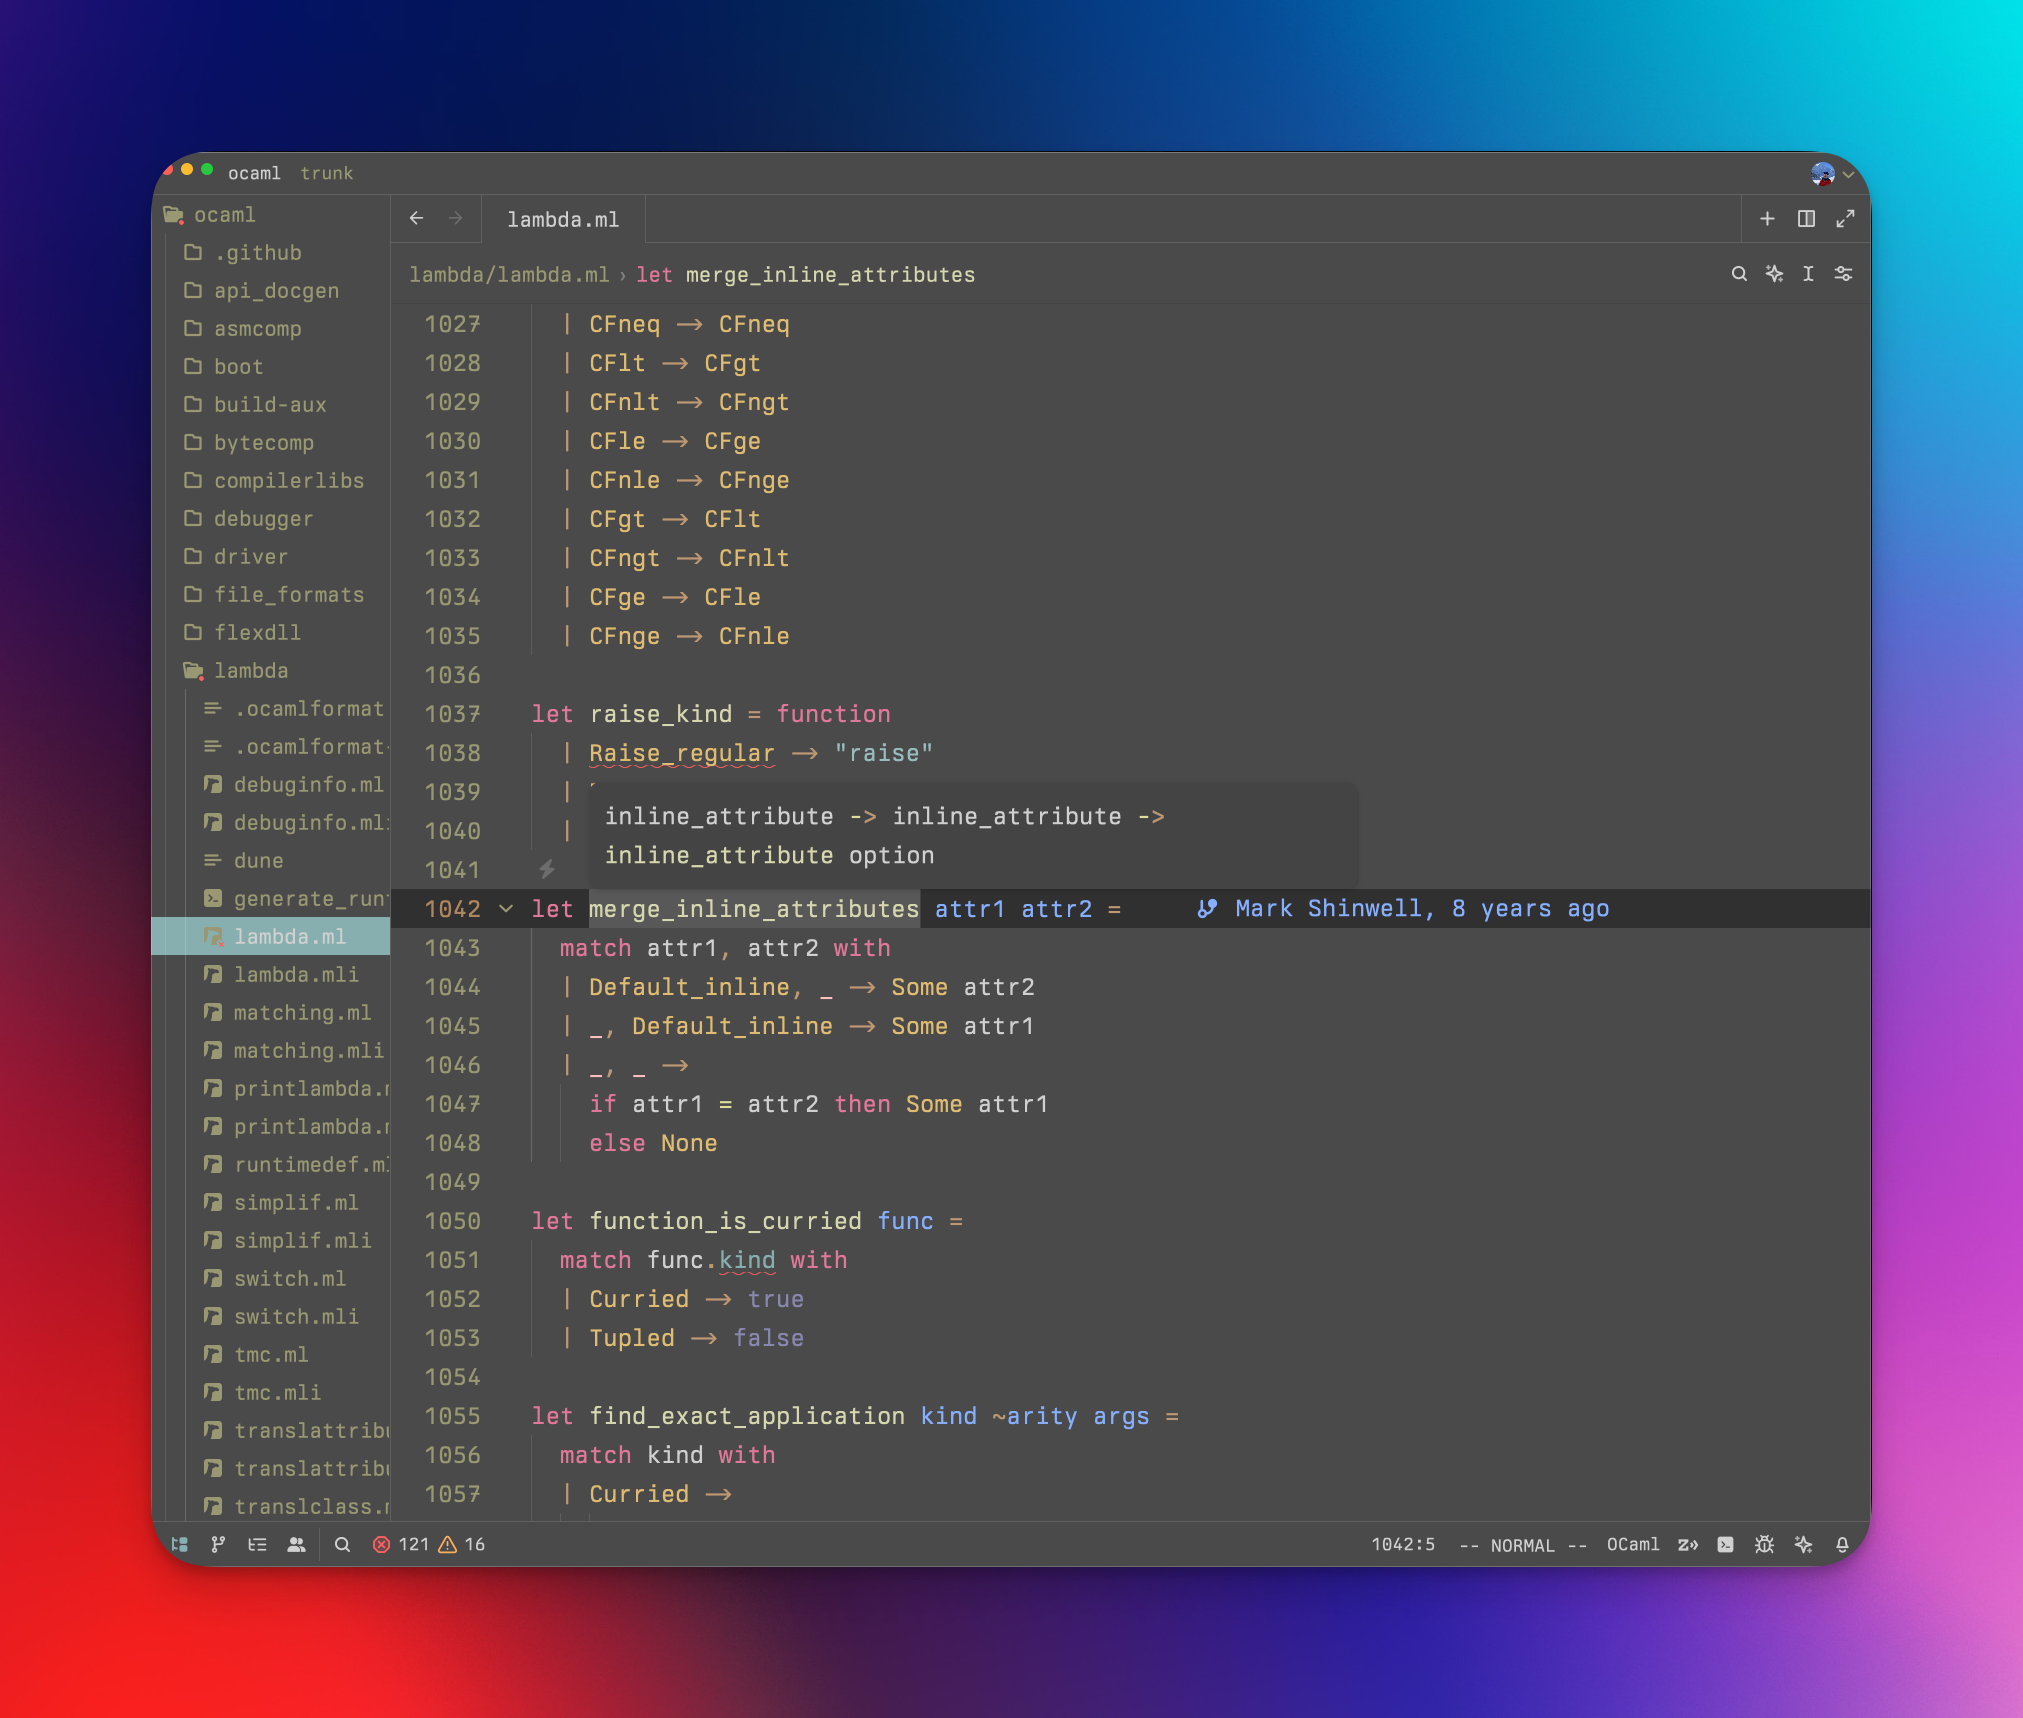The height and width of the screenshot is (1718, 2023).
Task: Open the outline panel icon in status bar
Action: coord(257,1544)
